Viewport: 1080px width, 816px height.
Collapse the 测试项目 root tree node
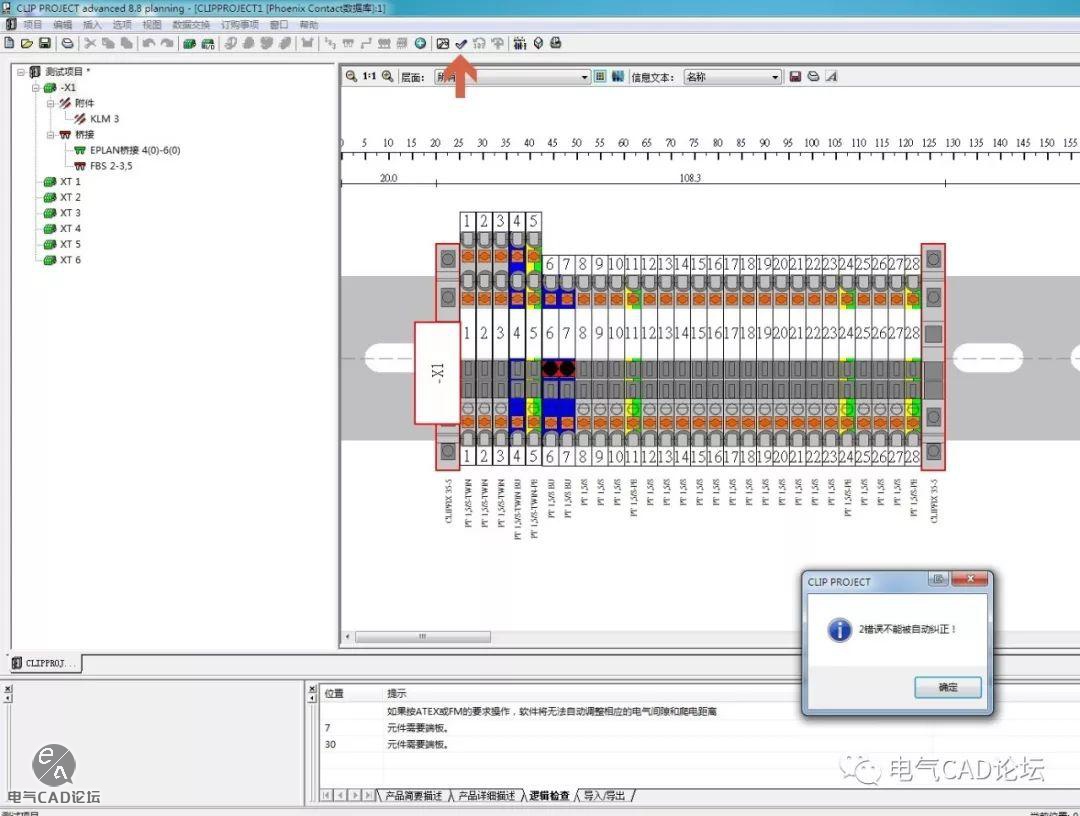(21, 72)
